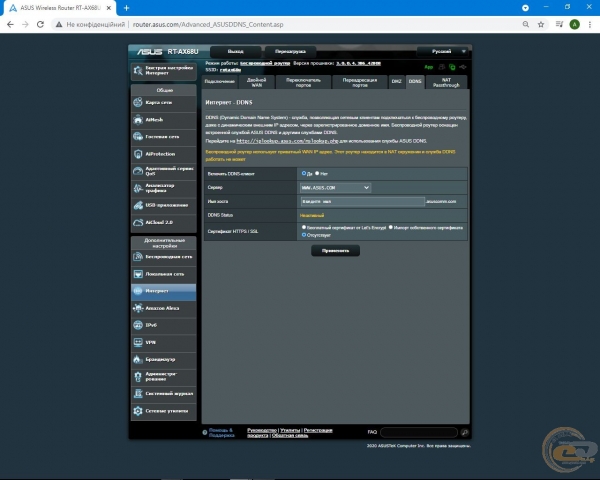
Task: Open Quick Internet Setup wizard icon
Action: (138, 70)
